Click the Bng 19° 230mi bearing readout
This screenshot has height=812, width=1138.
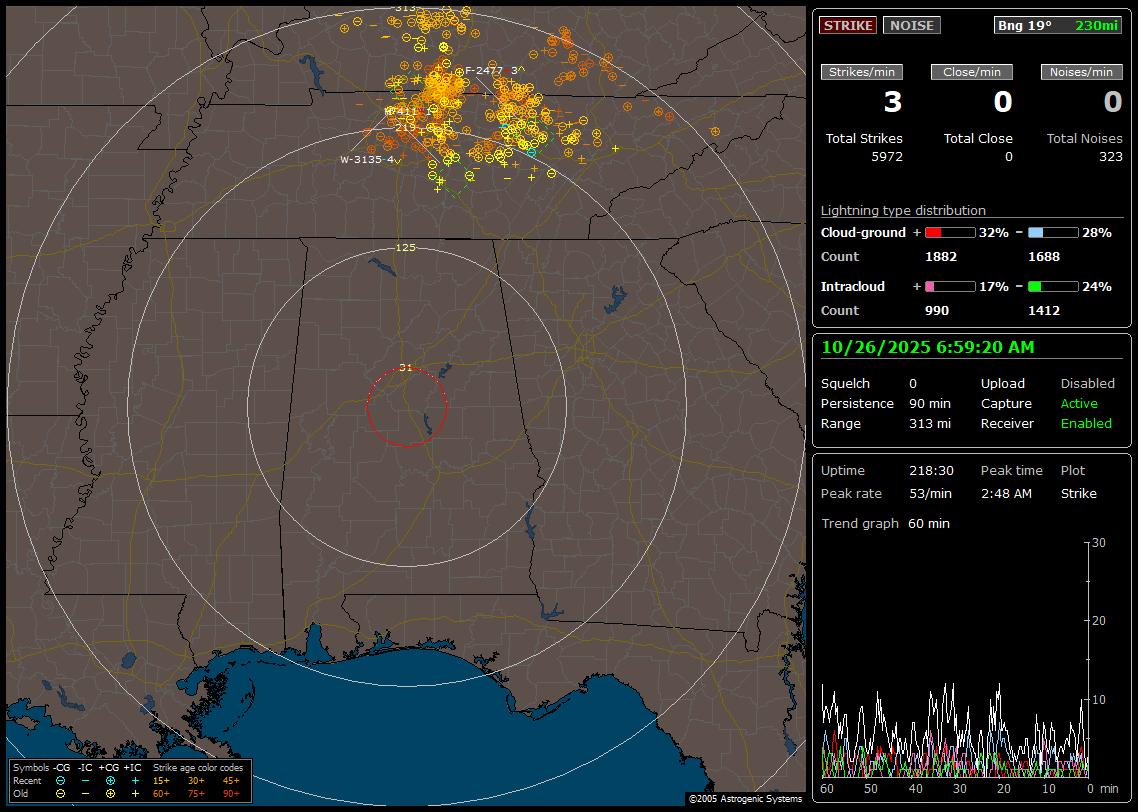[x=1058, y=25]
